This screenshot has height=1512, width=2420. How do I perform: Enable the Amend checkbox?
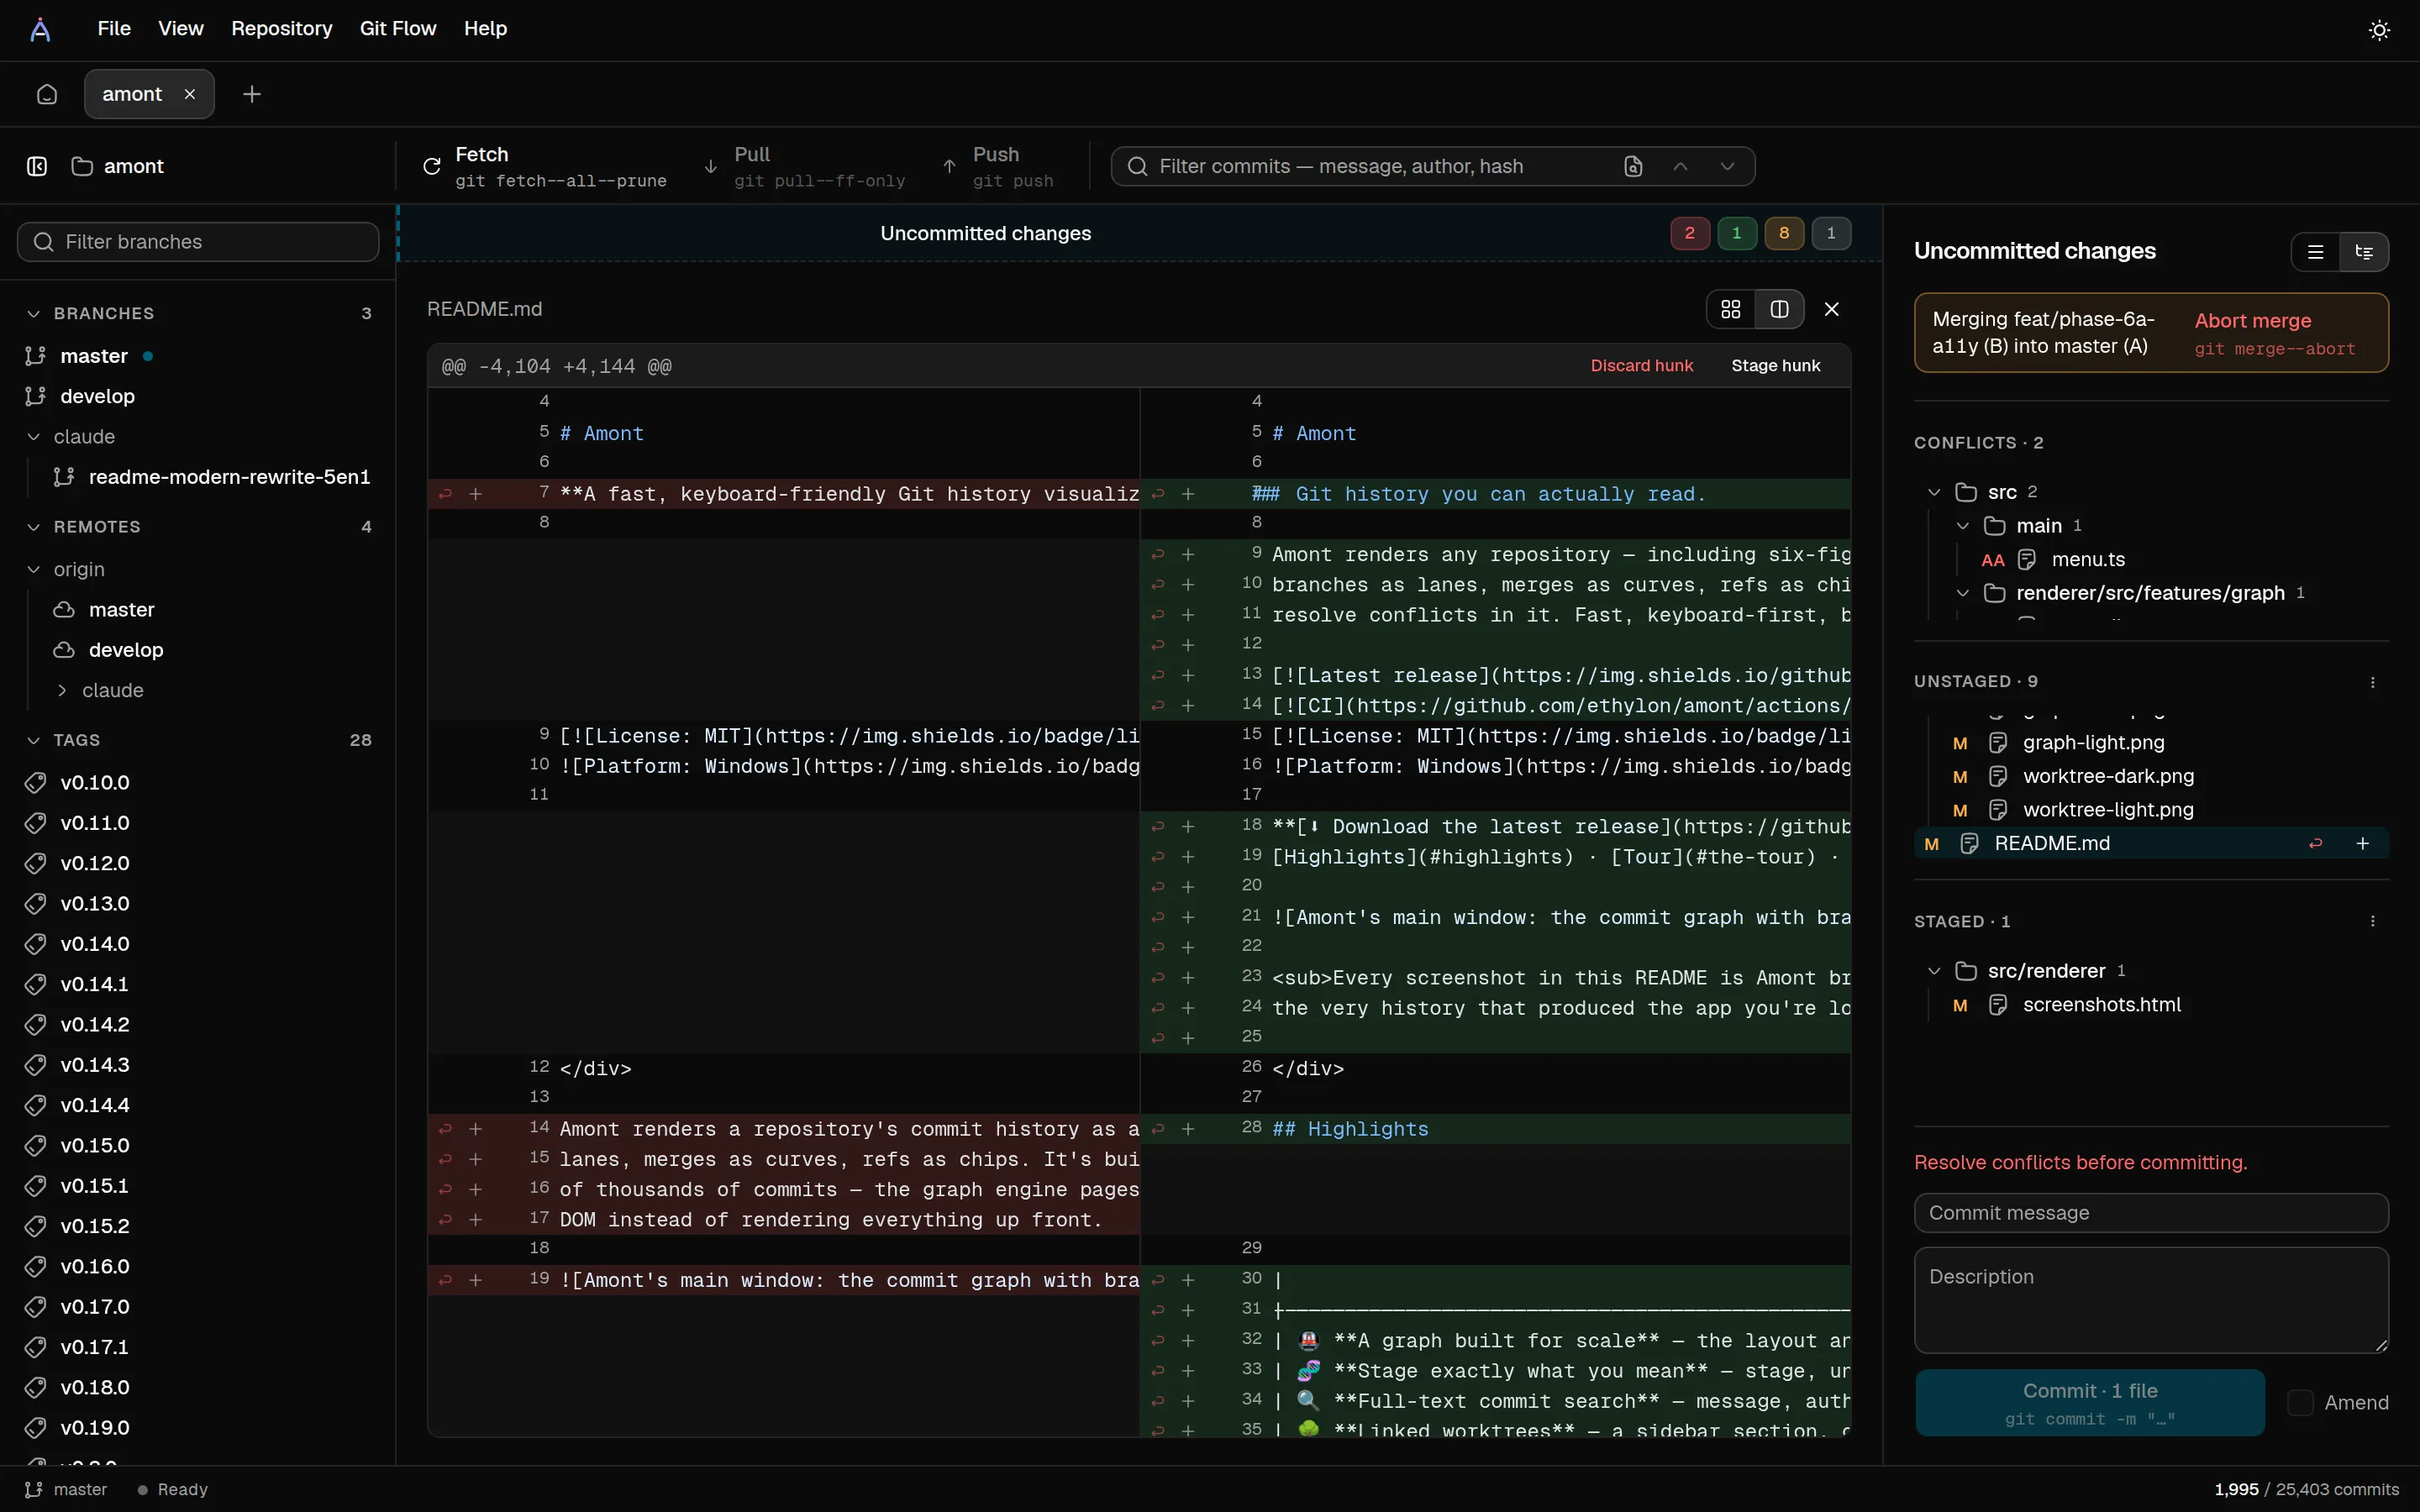(2300, 1403)
